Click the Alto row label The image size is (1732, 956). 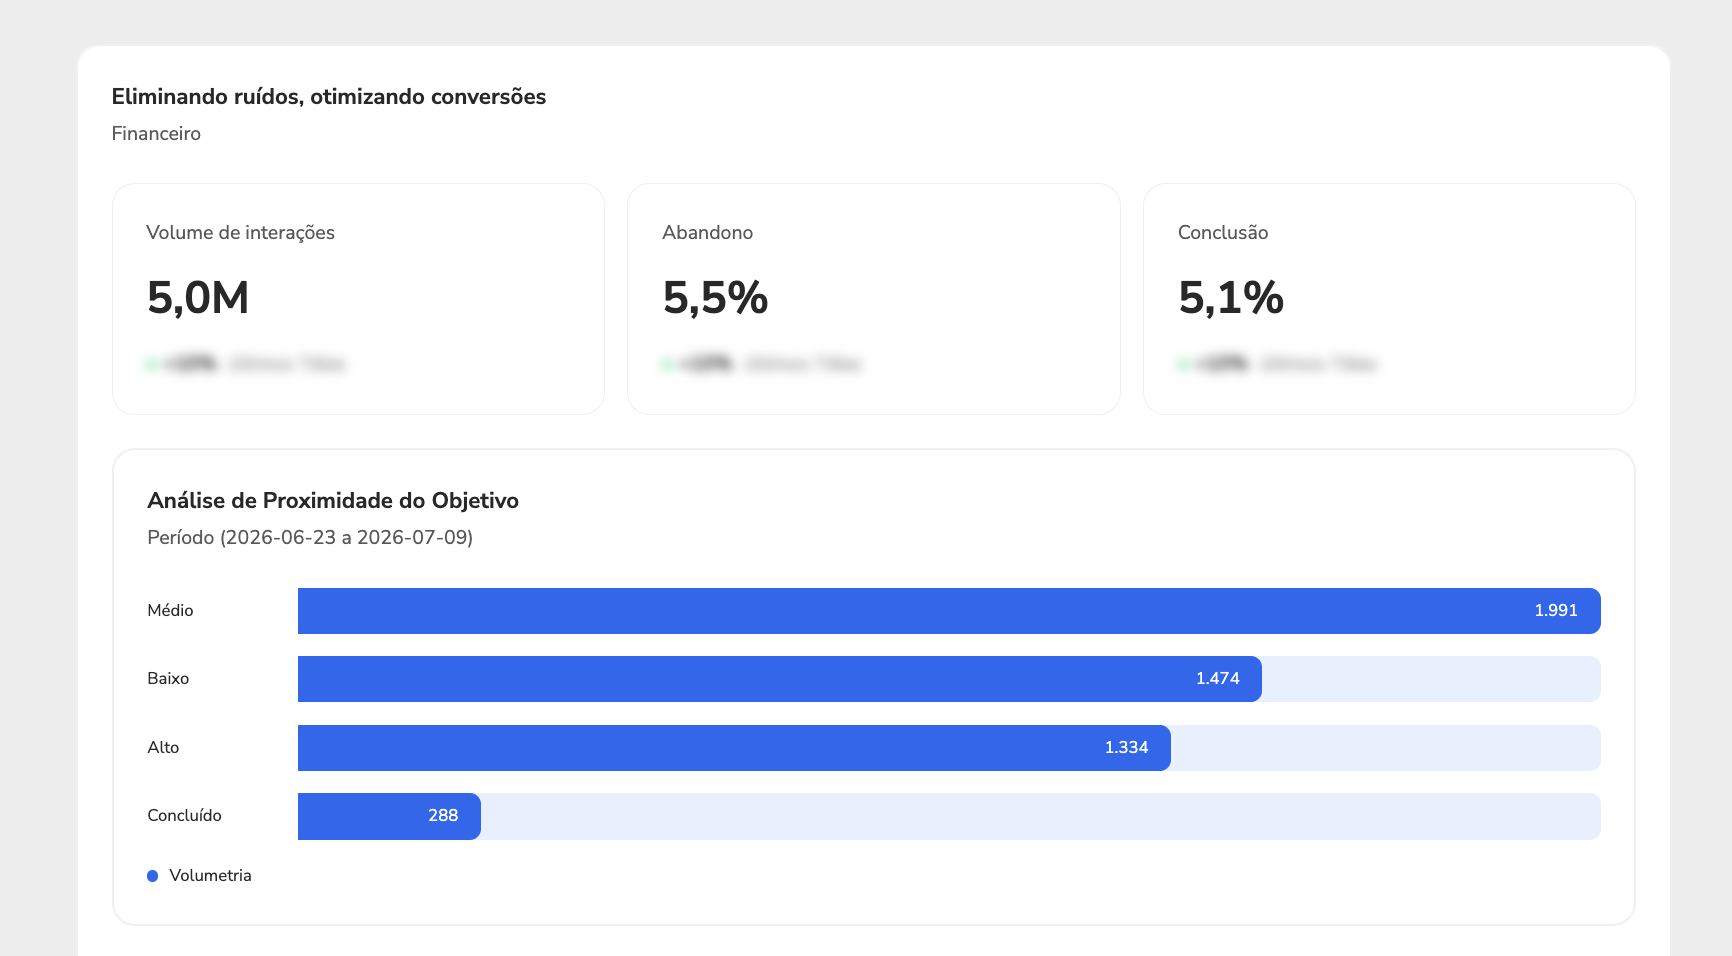click(163, 748)
